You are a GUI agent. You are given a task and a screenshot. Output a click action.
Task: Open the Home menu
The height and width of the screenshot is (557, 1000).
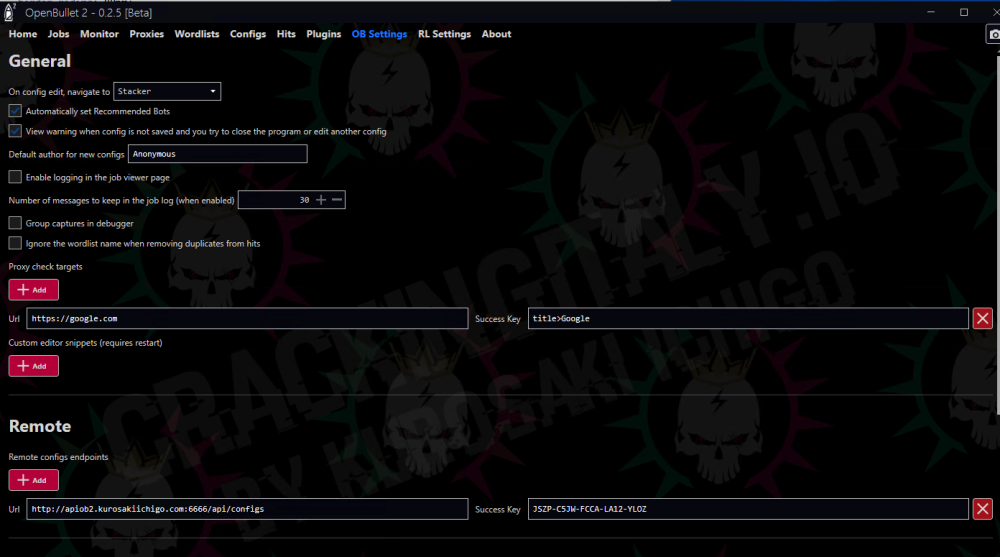point(23,34)
